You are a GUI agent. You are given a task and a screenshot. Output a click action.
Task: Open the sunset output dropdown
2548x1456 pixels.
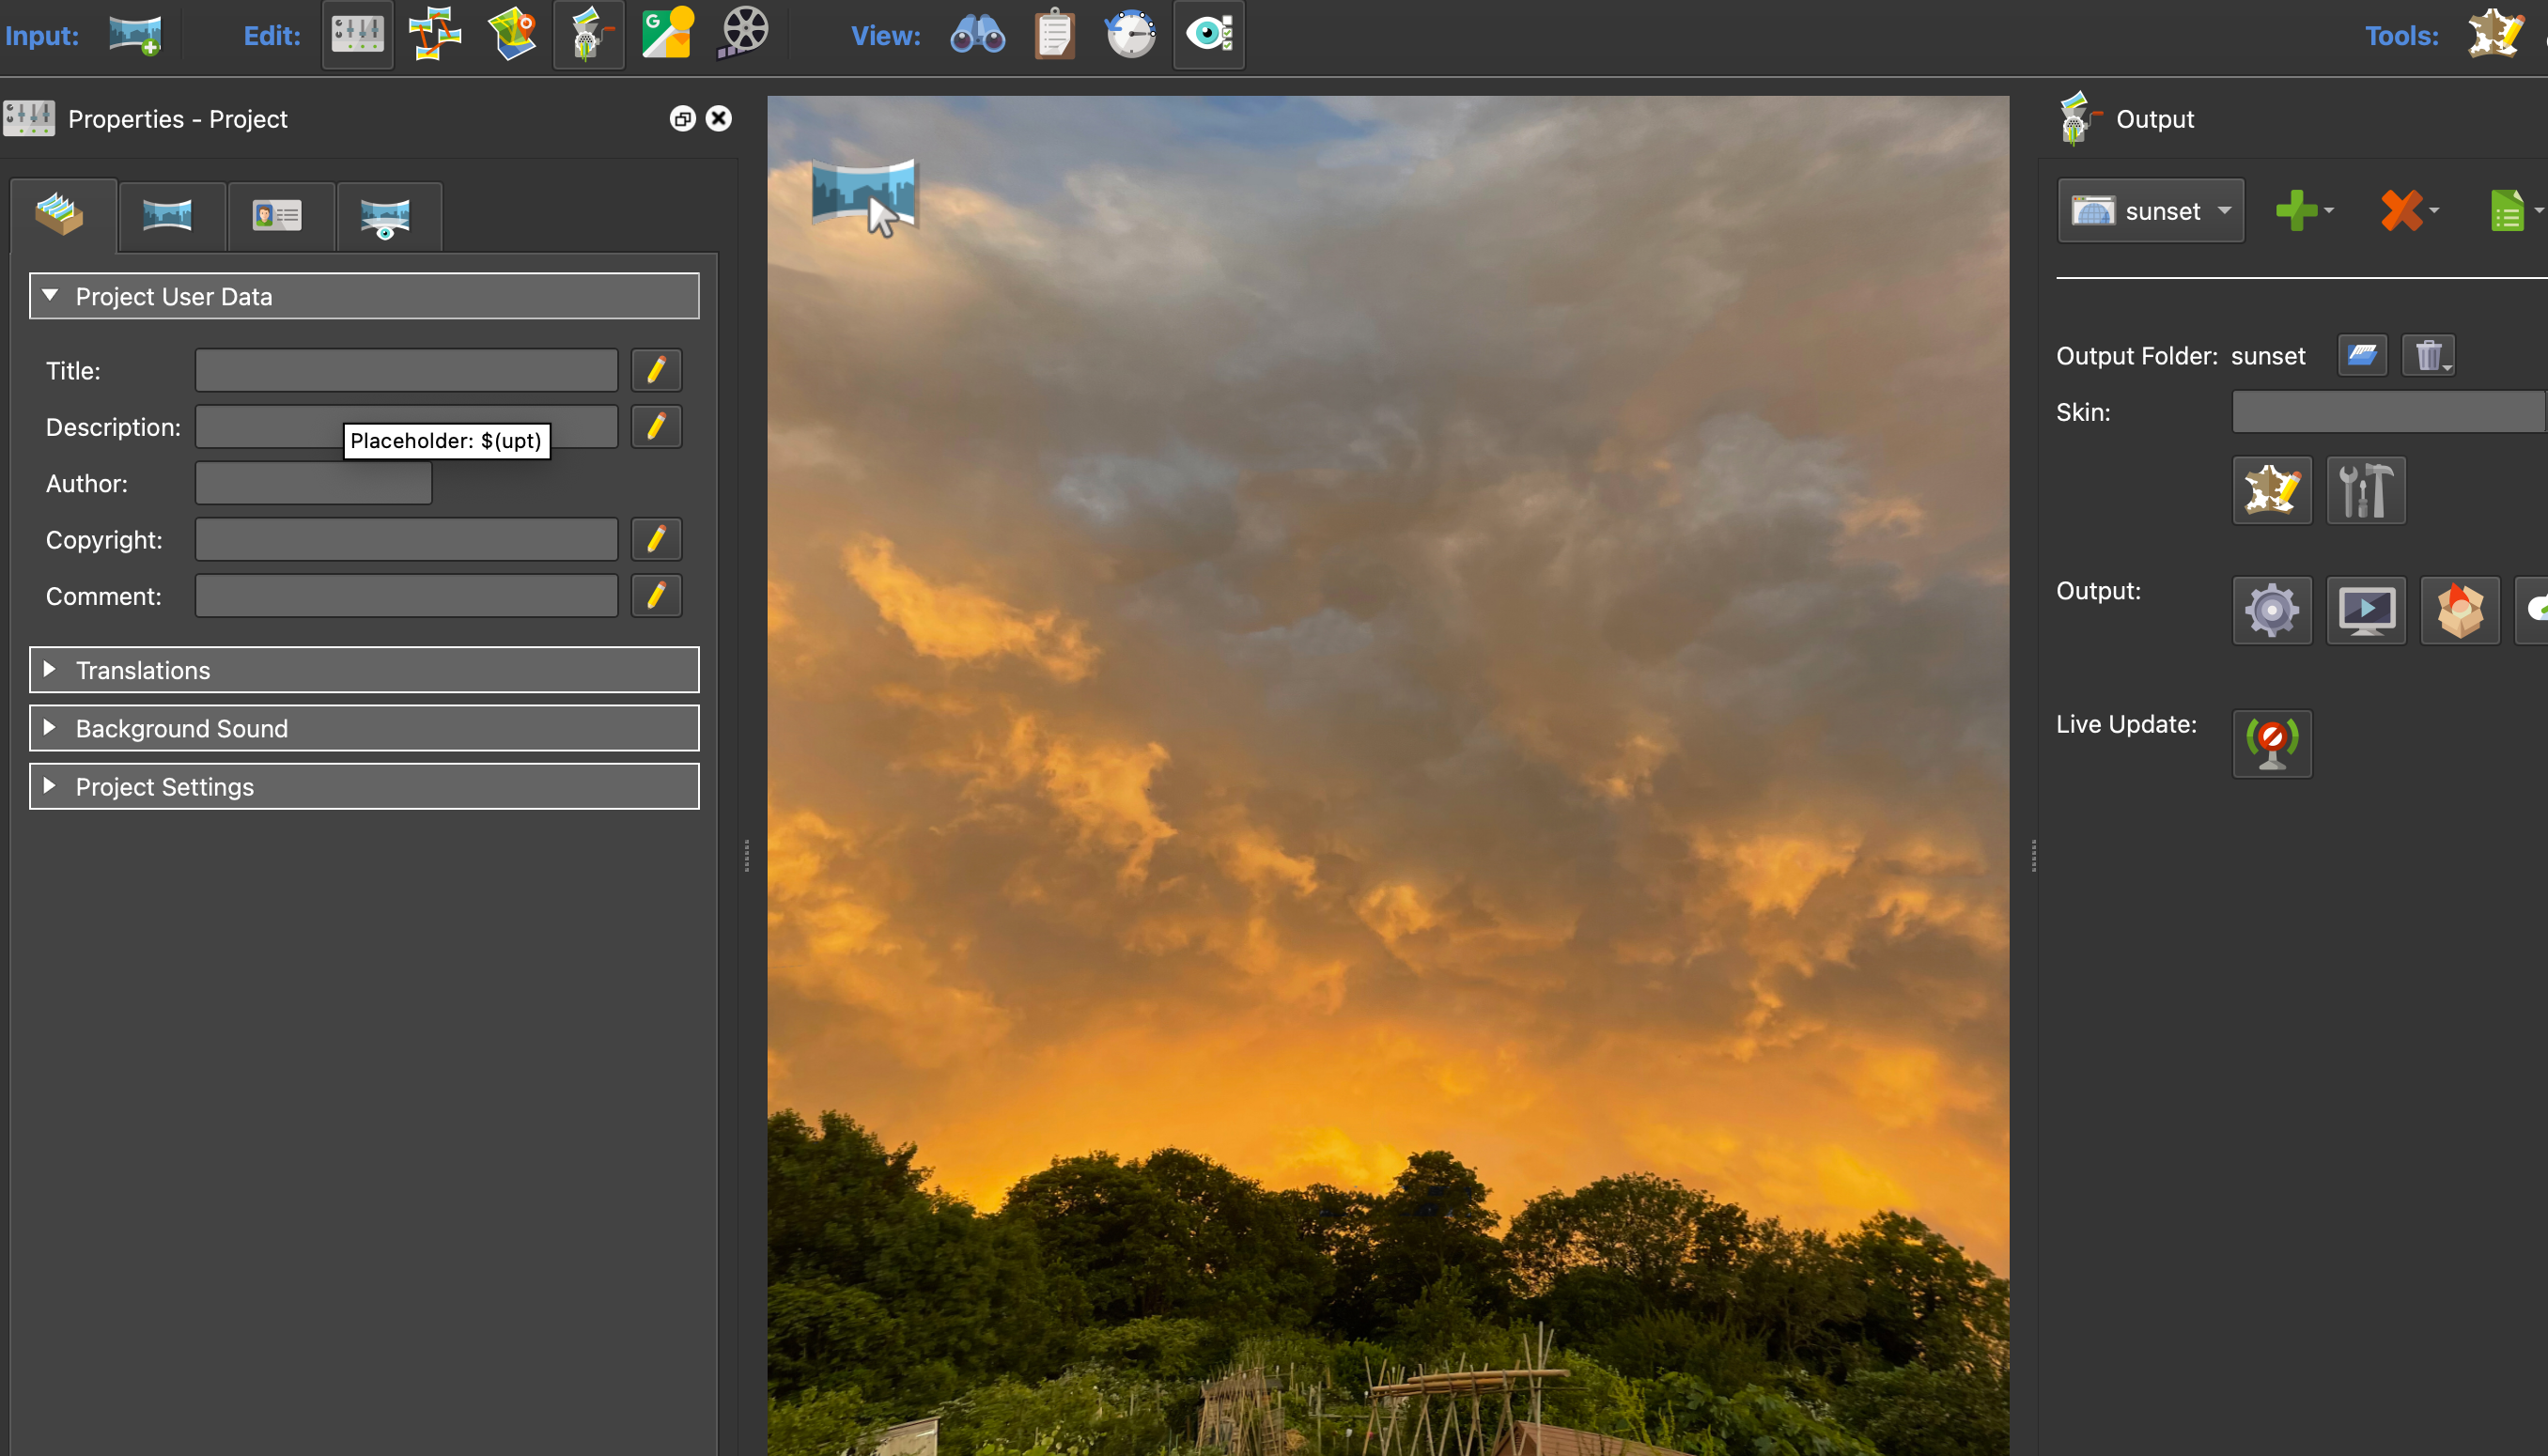(2150, 211)
